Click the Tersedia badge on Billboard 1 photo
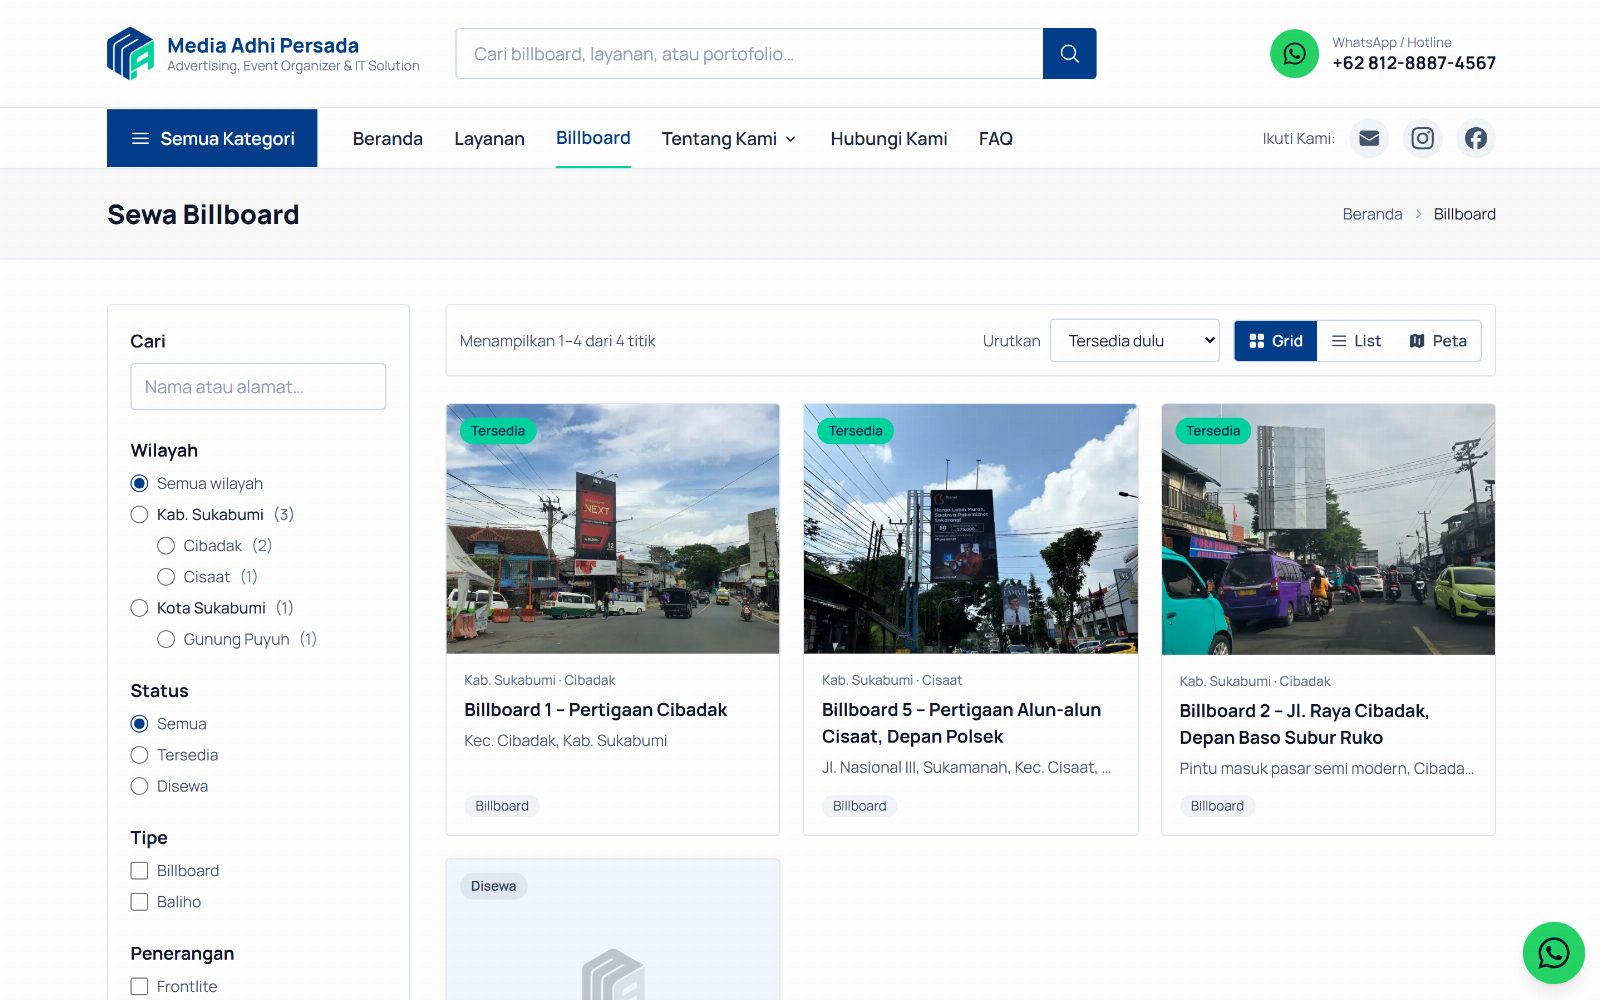Image resolution: width=1600 pixels, height=1000 pixels. 498,431
